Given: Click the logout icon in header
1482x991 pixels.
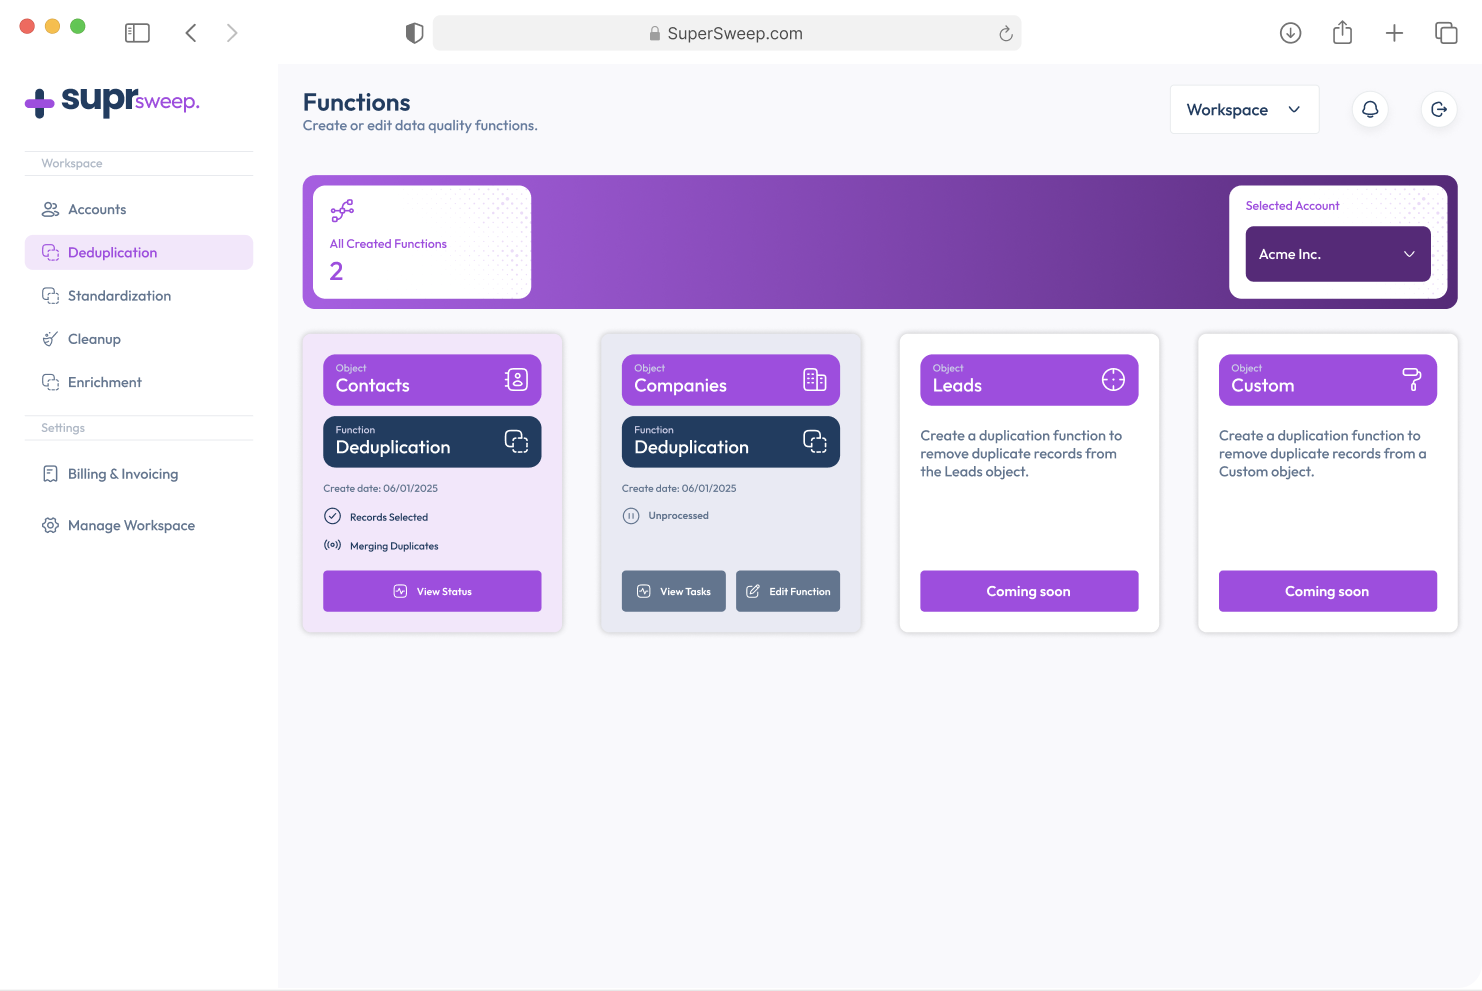Looking at the screenshot, I should (x=1438, y=109).
